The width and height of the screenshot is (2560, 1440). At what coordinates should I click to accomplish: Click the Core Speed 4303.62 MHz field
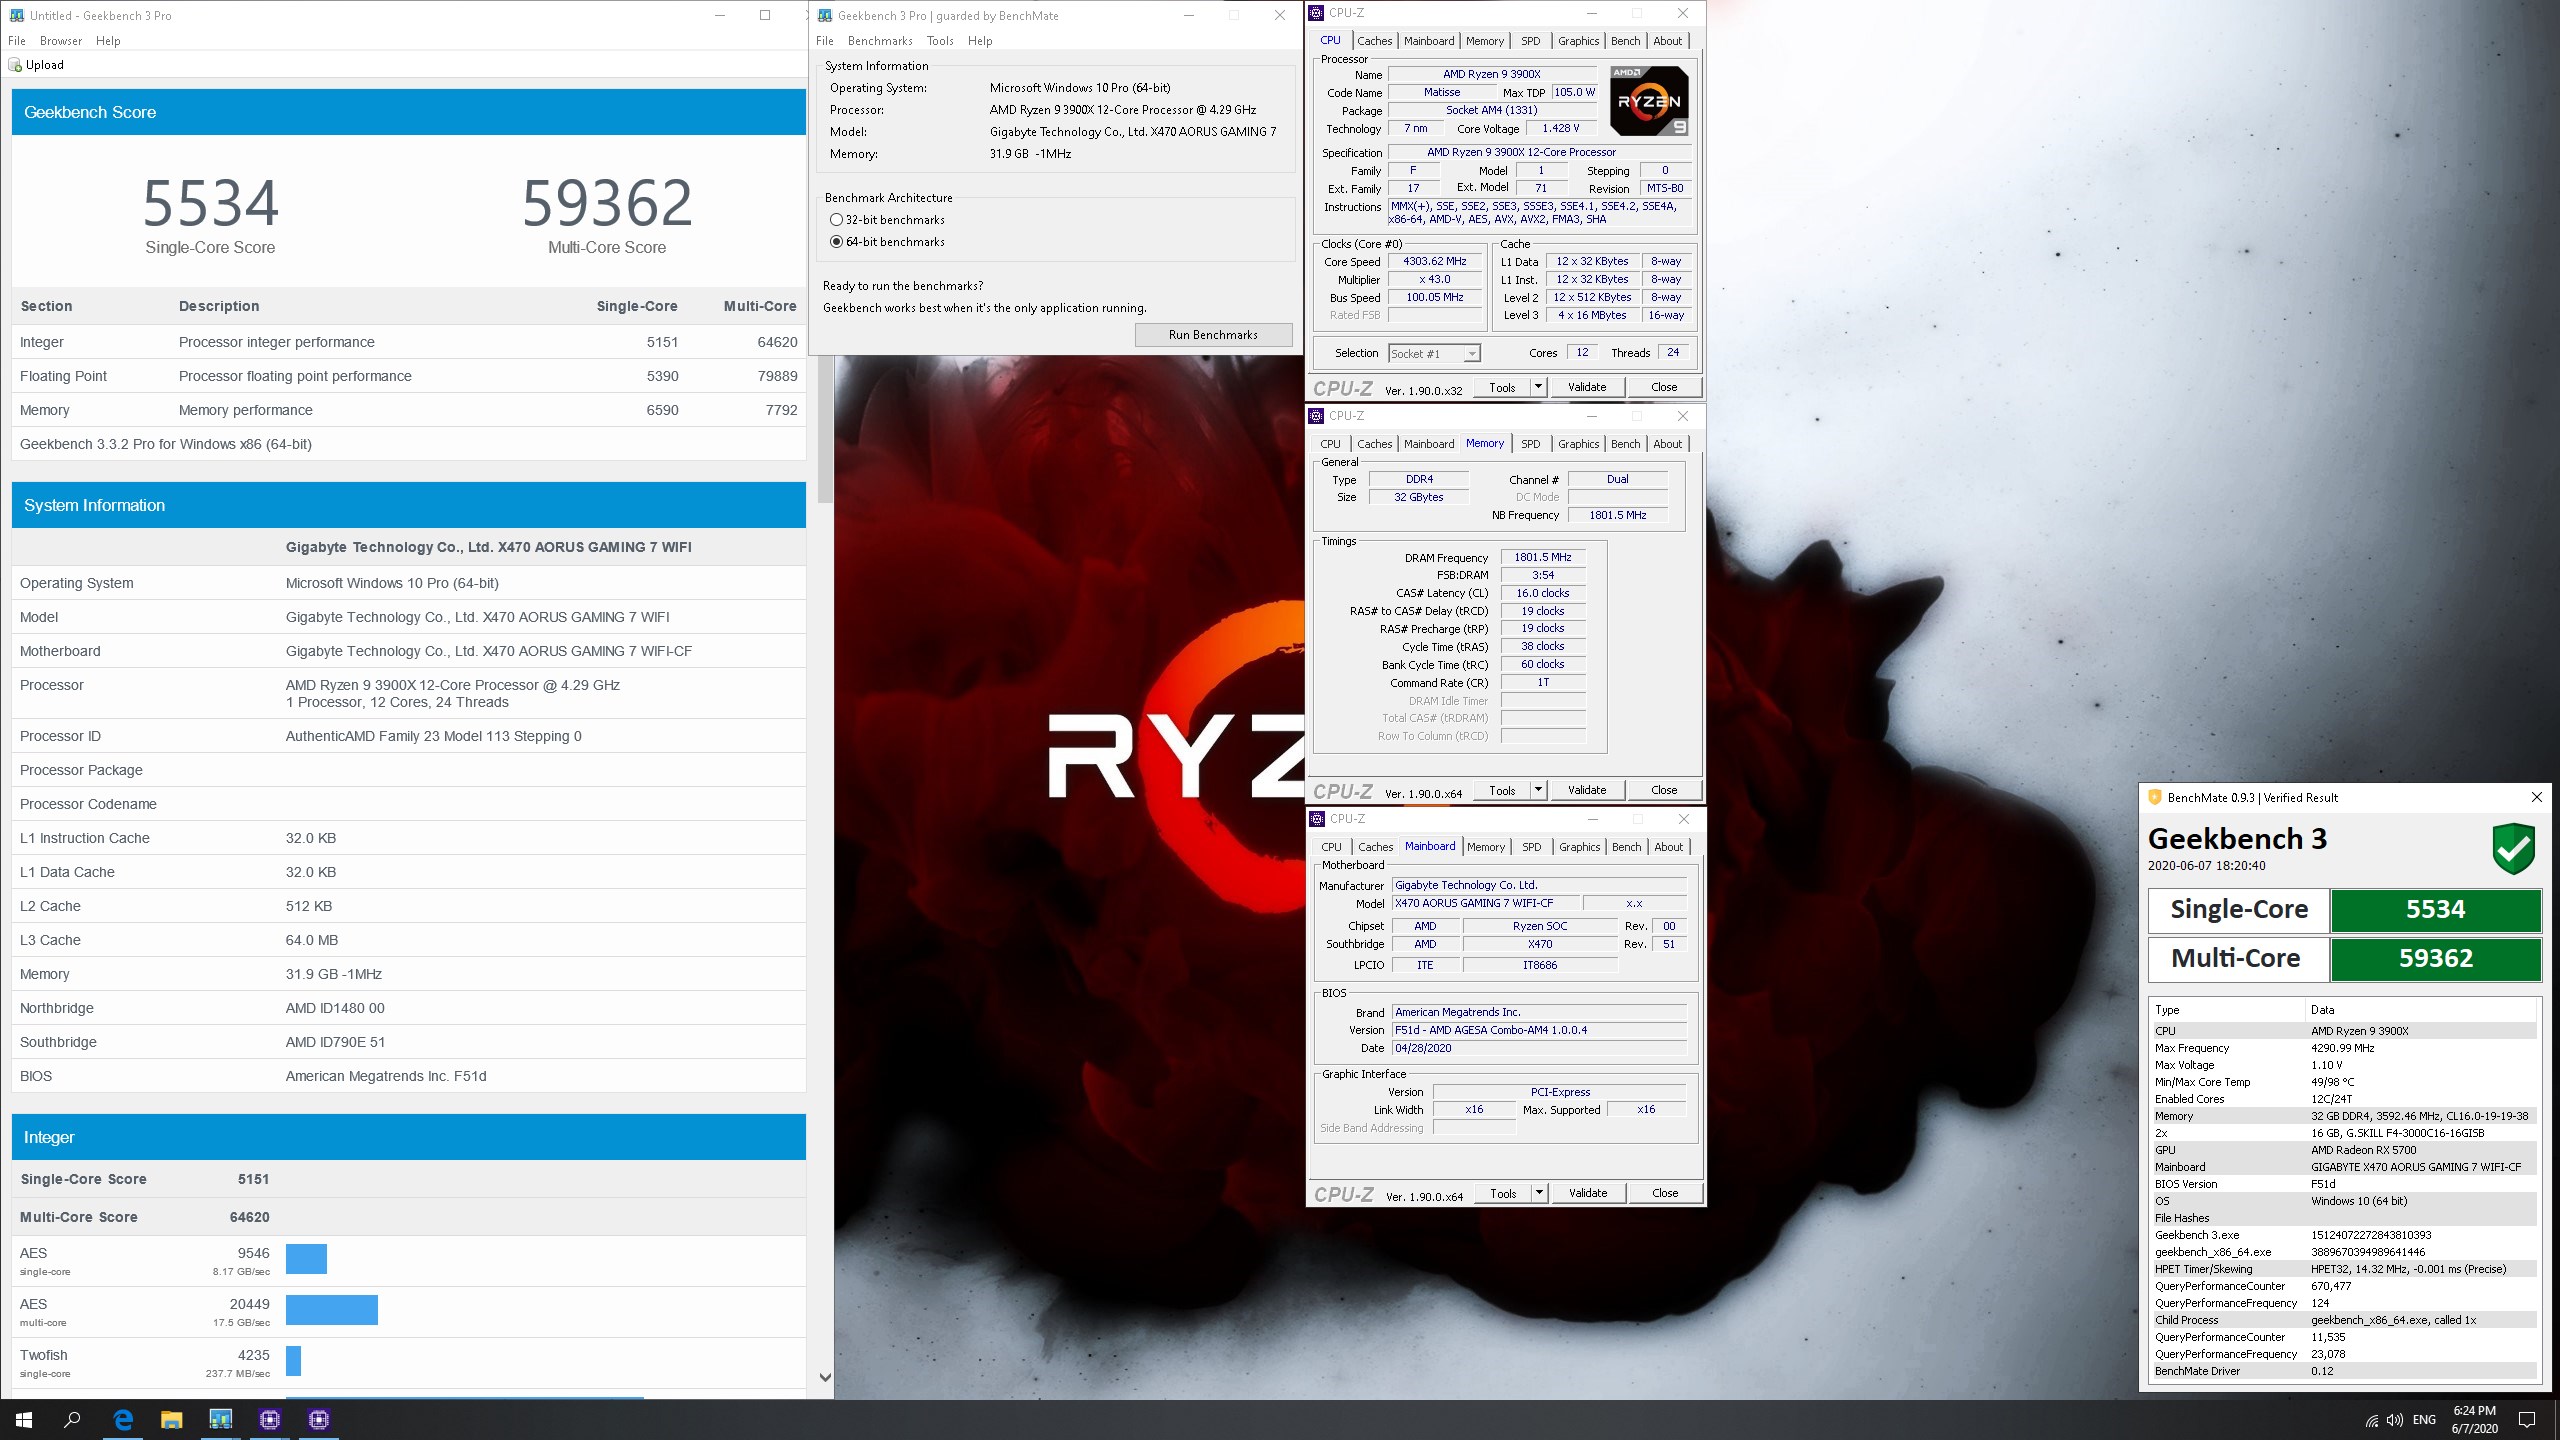point(1434,262)
